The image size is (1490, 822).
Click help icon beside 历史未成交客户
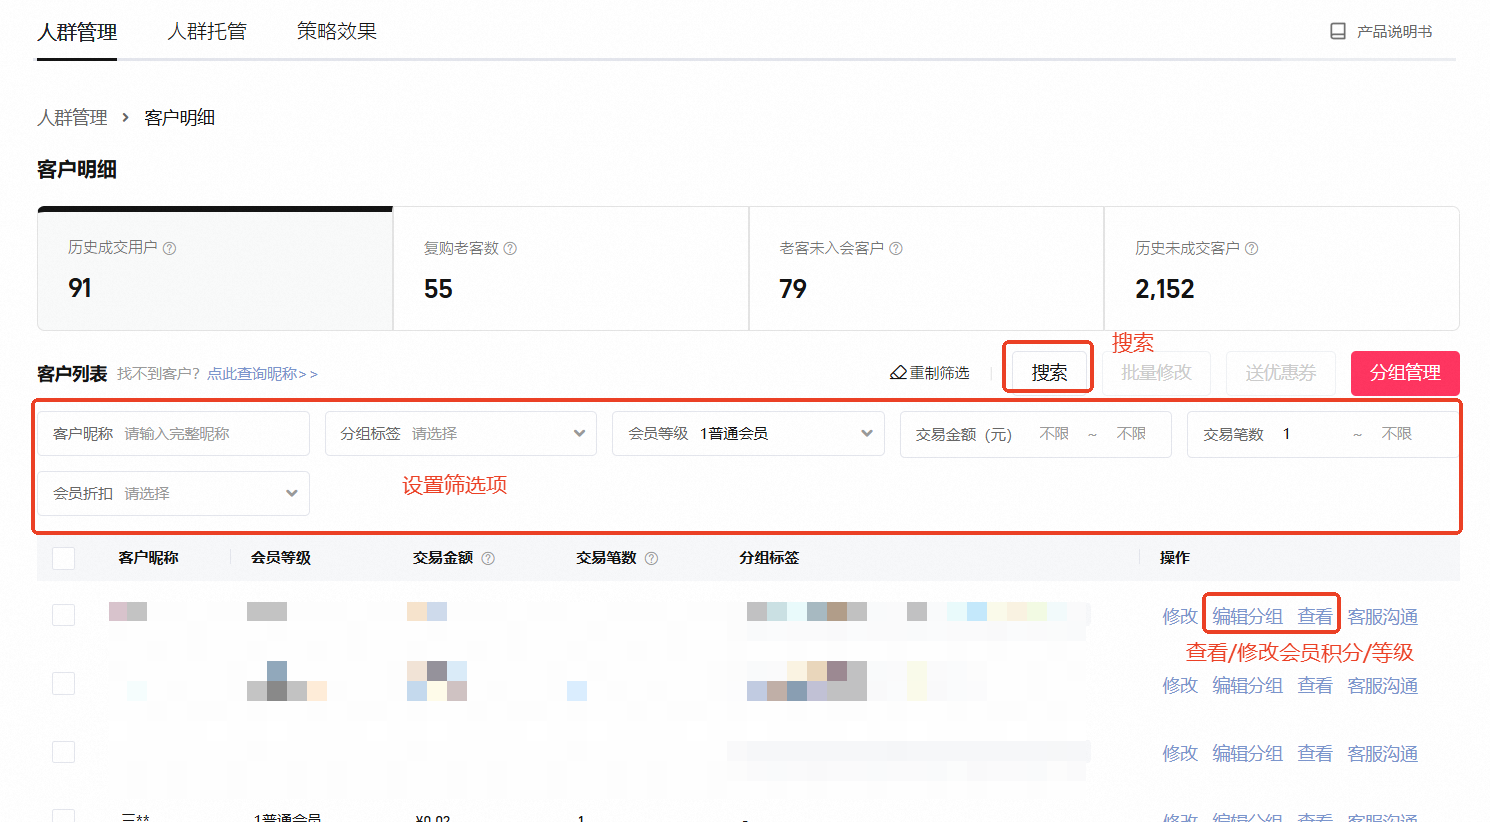(x=1251, y=248)
